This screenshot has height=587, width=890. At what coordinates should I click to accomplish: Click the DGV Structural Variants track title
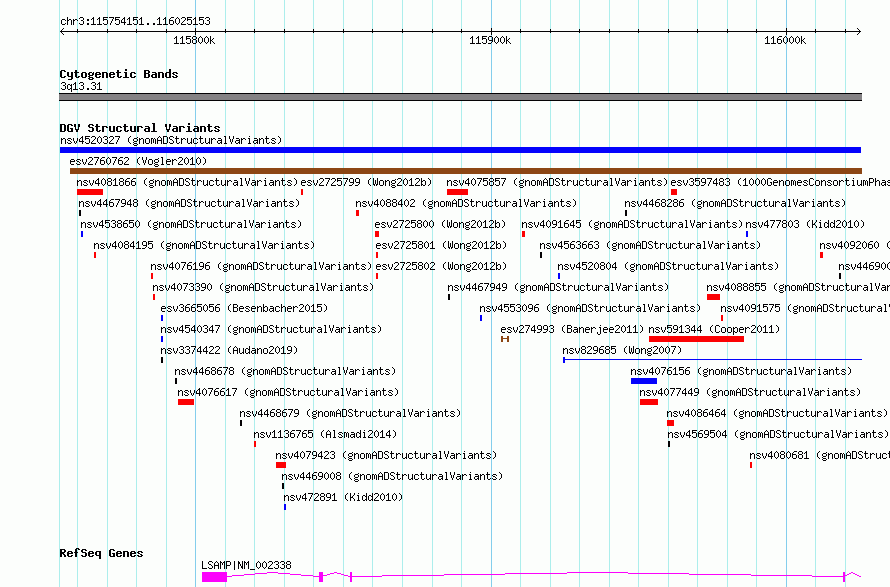point(140,128)
